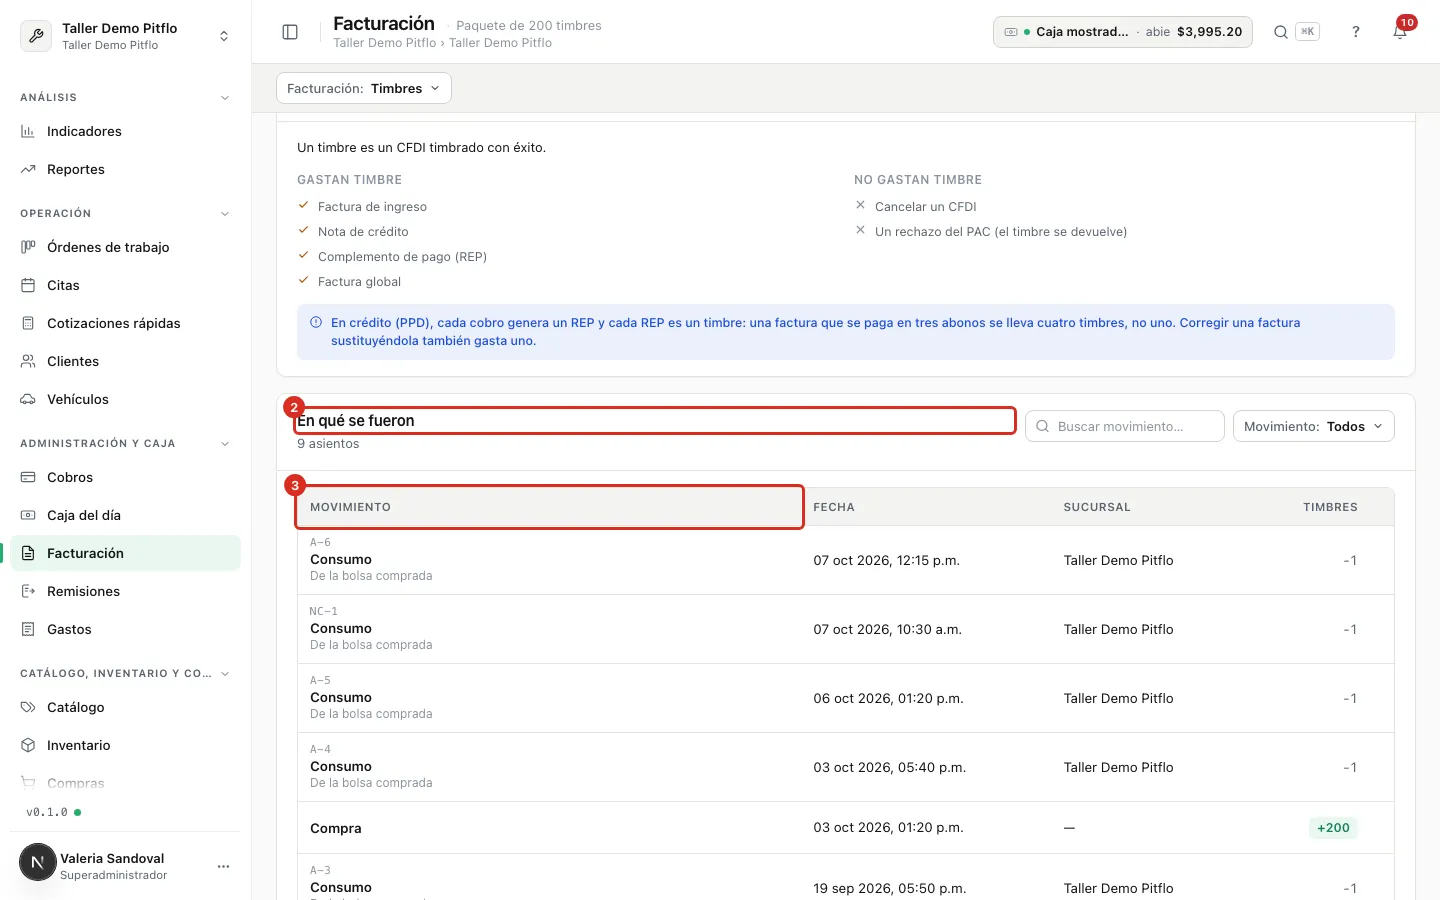Click the wrench logo of Taller Demo Pitflo
Viewport: 1440px width, 900px height.
pyautogui.click(x=36, y=36)
